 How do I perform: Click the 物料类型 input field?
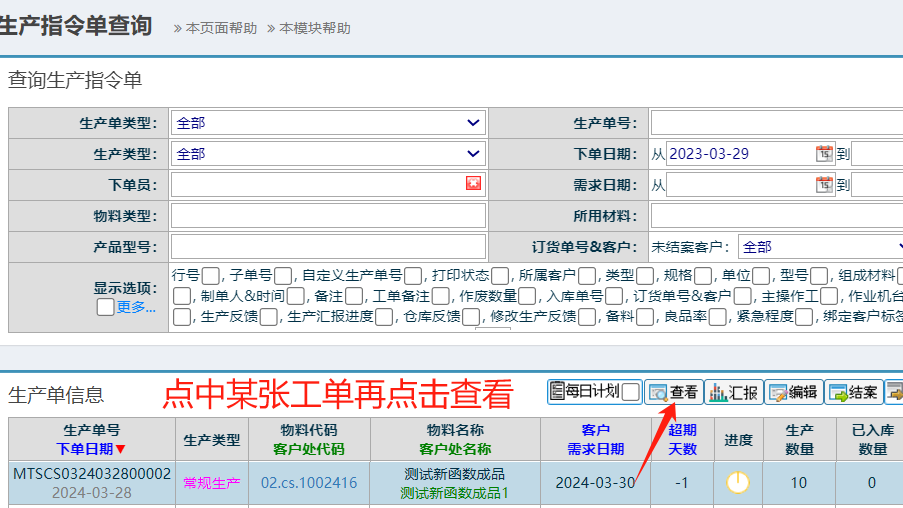point(328,216)
